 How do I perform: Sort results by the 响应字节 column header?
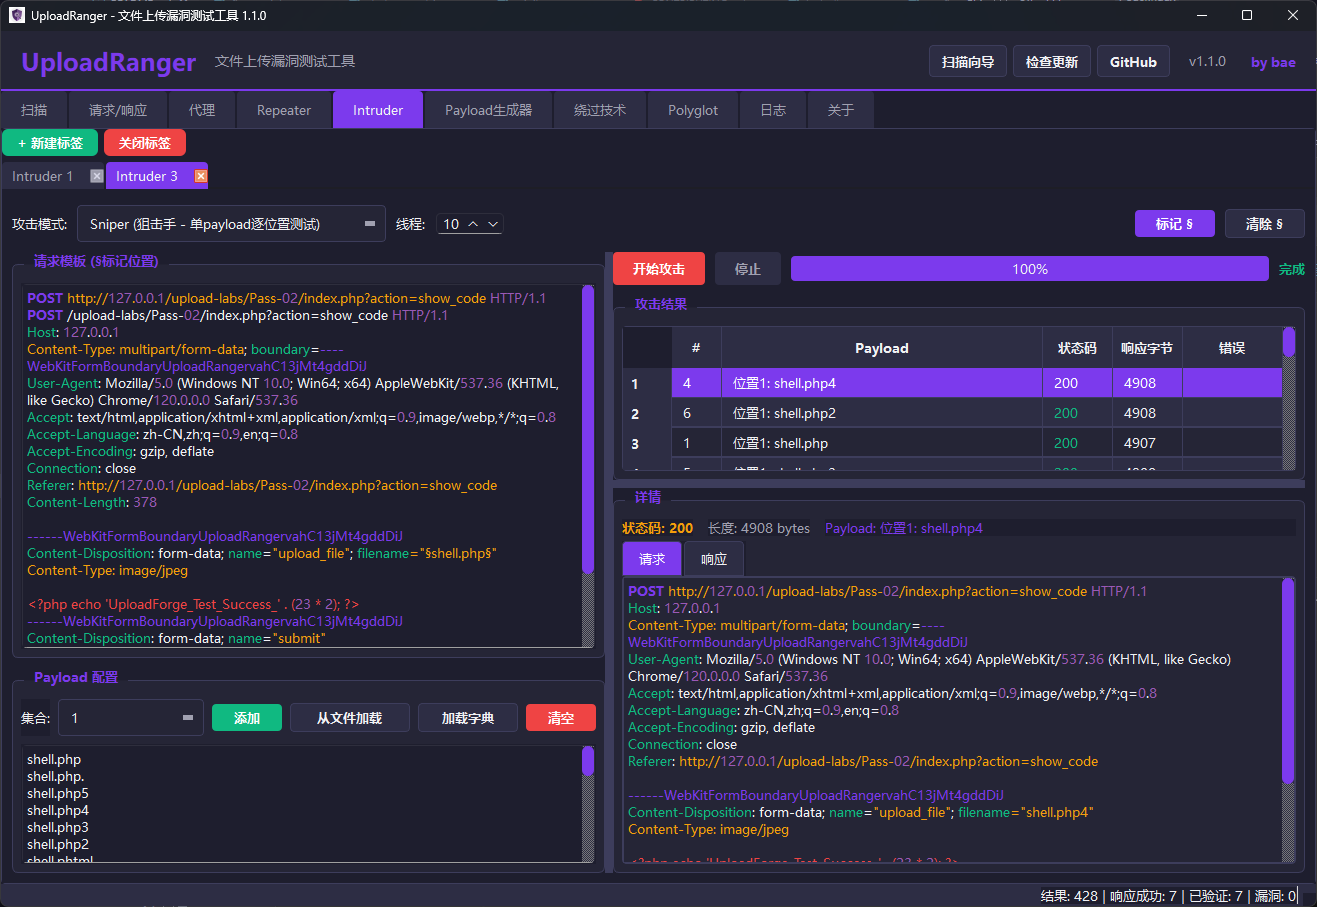pos(1147,348)
